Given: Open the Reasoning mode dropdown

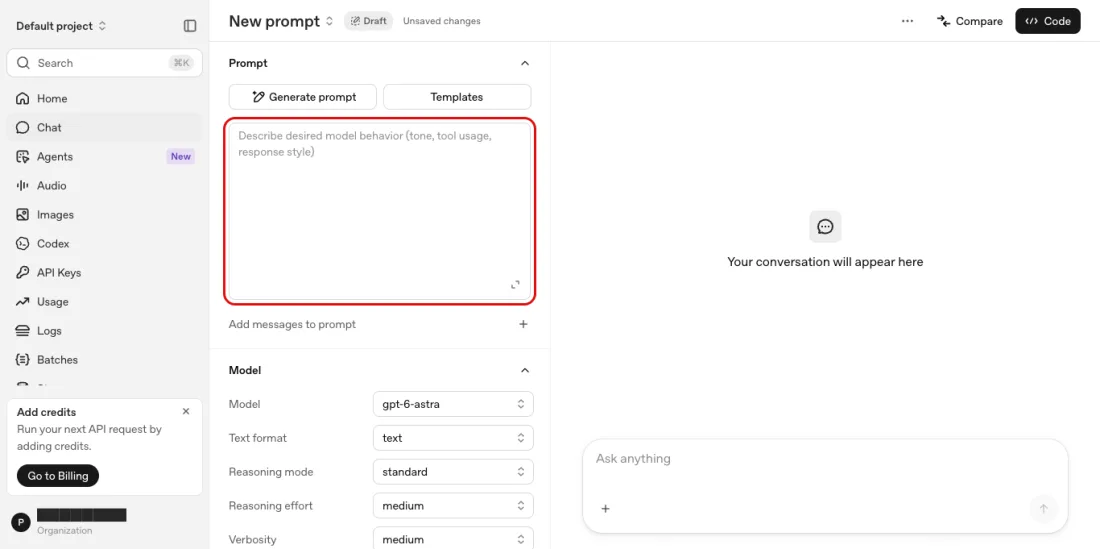Looking at the screenshot, I should pyautogui.click(x=453, y=472).
